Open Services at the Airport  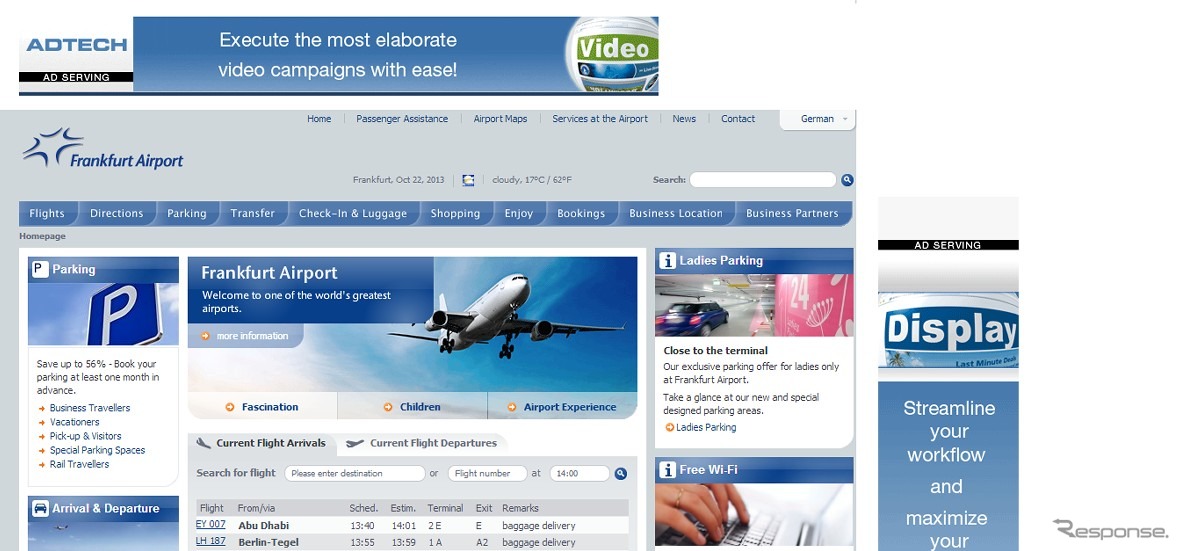click(x=600, y=119)
